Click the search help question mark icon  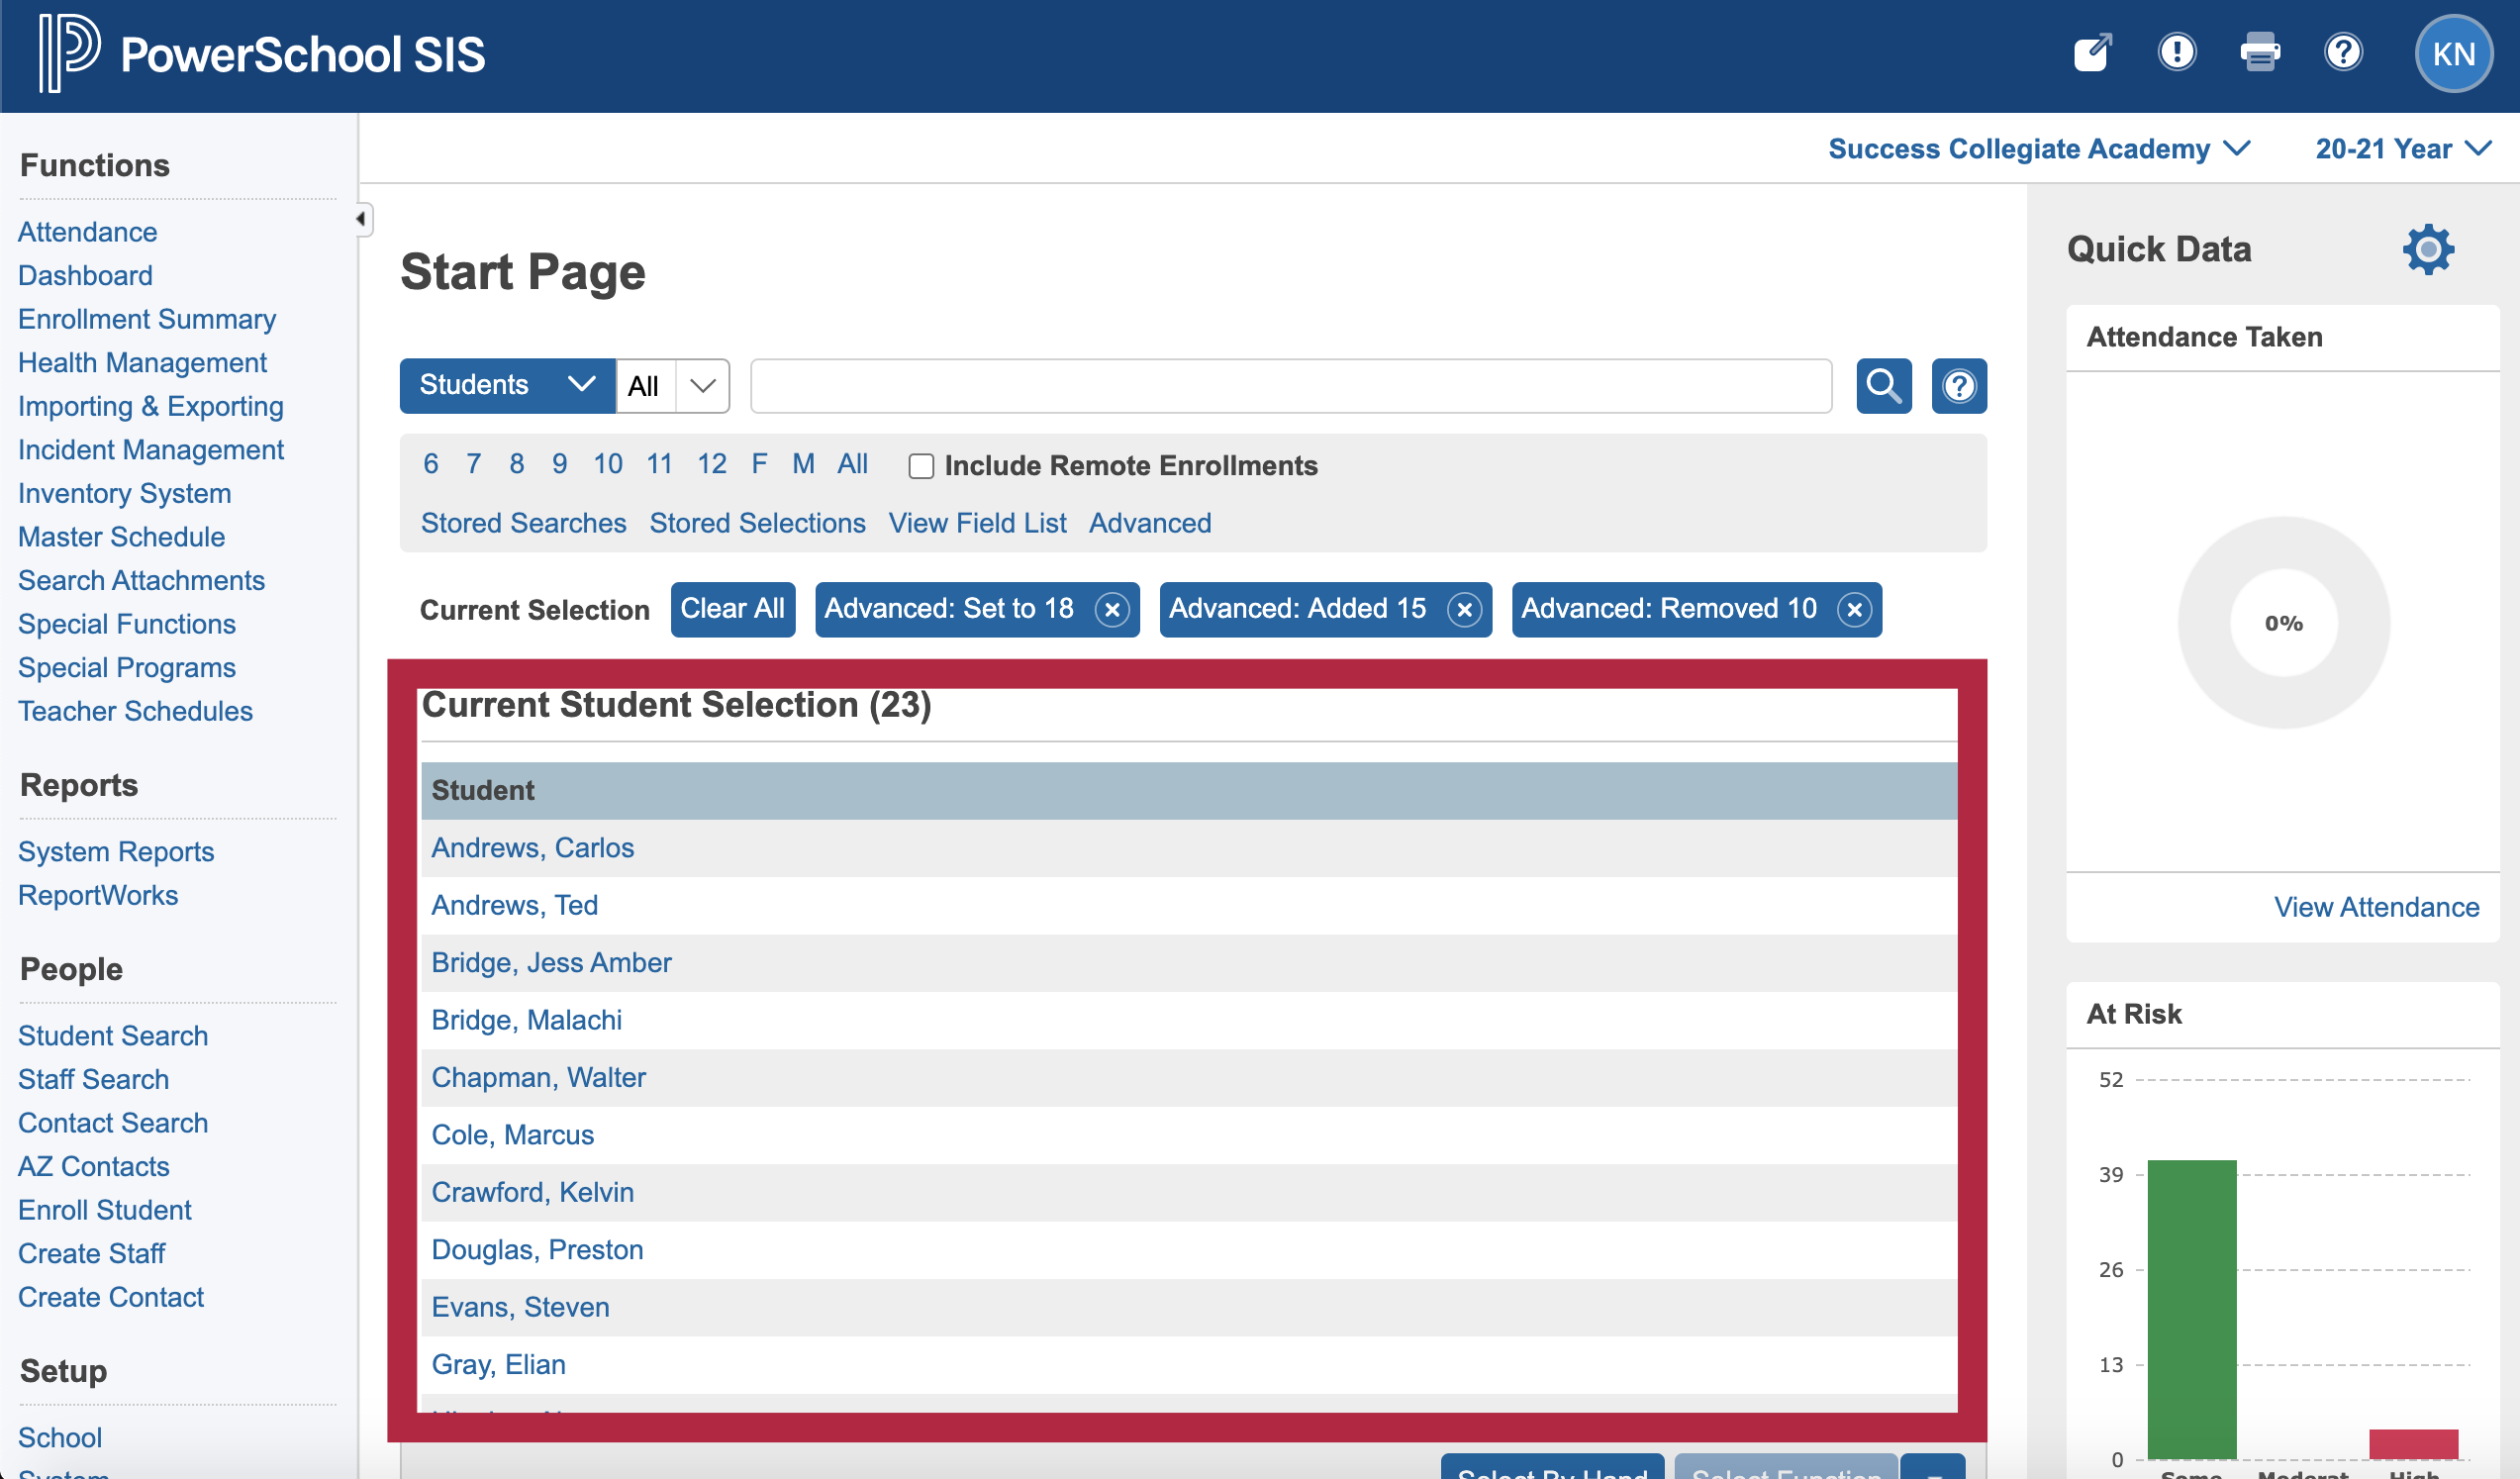click(1959, 384)
